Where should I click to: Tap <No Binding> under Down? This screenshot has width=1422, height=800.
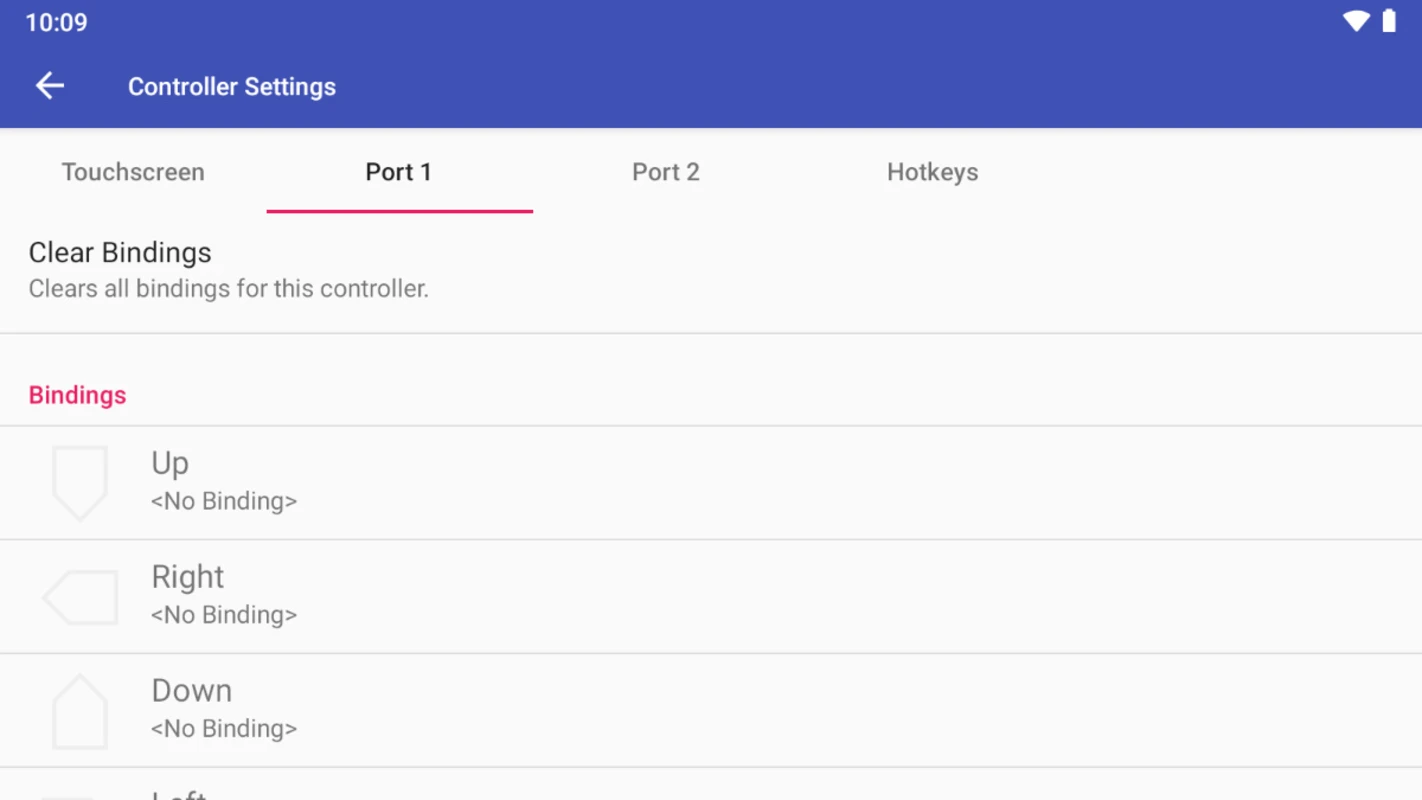tap(224, 729)
